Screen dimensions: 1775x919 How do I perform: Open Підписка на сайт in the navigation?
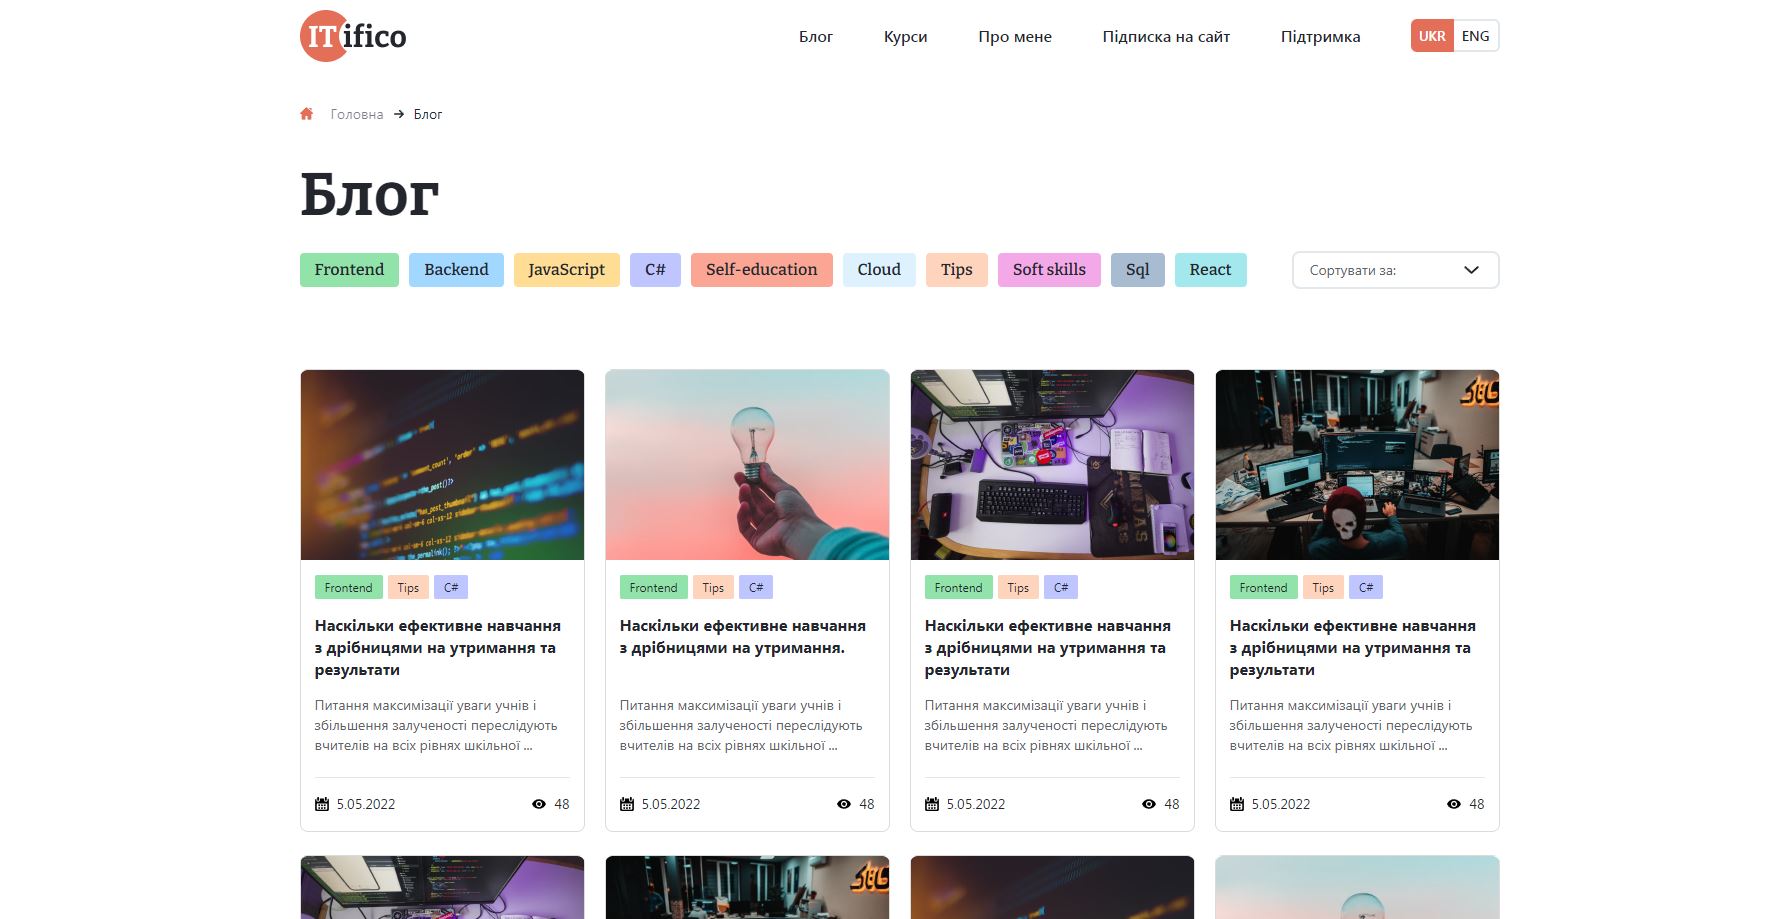pyautogui.click(x=1166, y=36)
